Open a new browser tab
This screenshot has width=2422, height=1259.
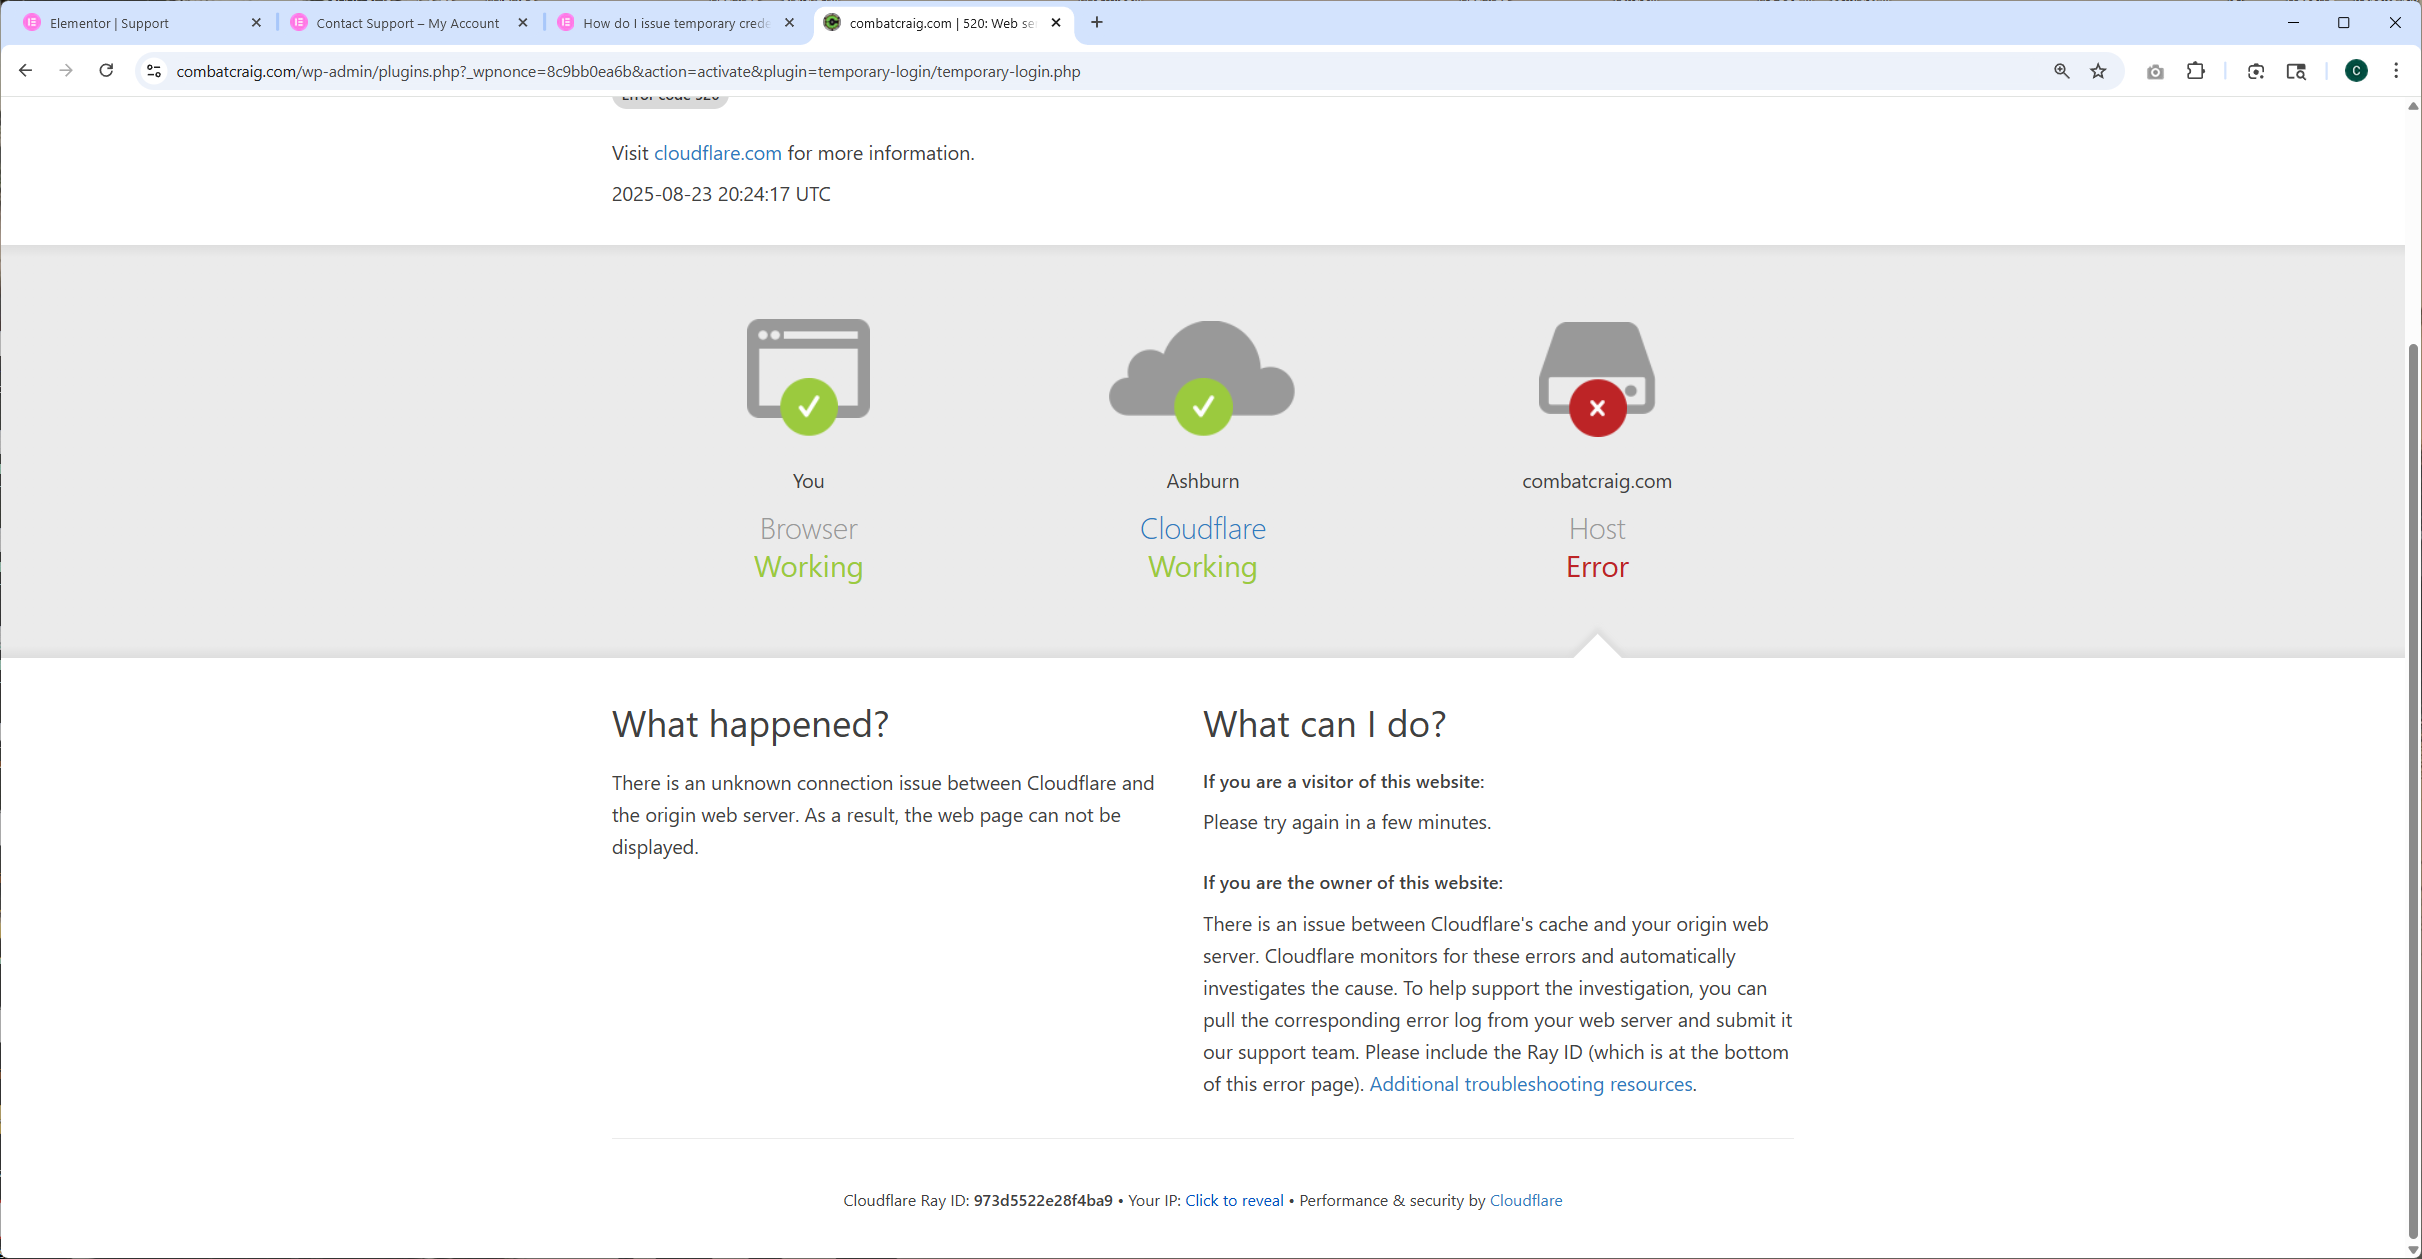click(1097, 23)
